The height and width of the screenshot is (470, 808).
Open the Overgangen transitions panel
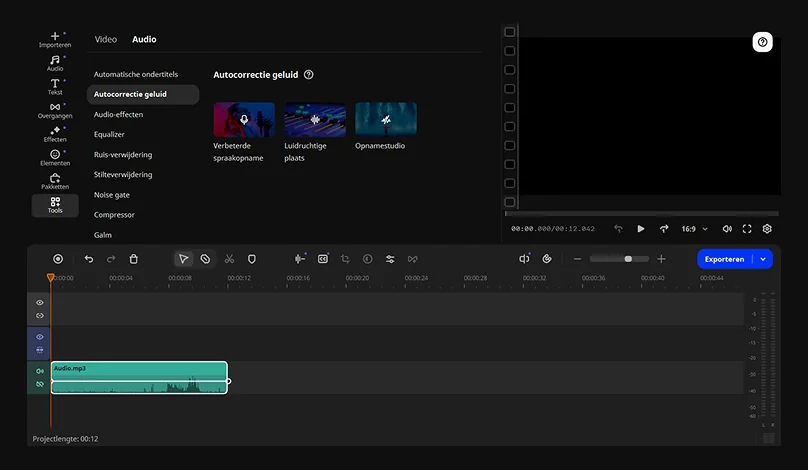click(55, 110)
